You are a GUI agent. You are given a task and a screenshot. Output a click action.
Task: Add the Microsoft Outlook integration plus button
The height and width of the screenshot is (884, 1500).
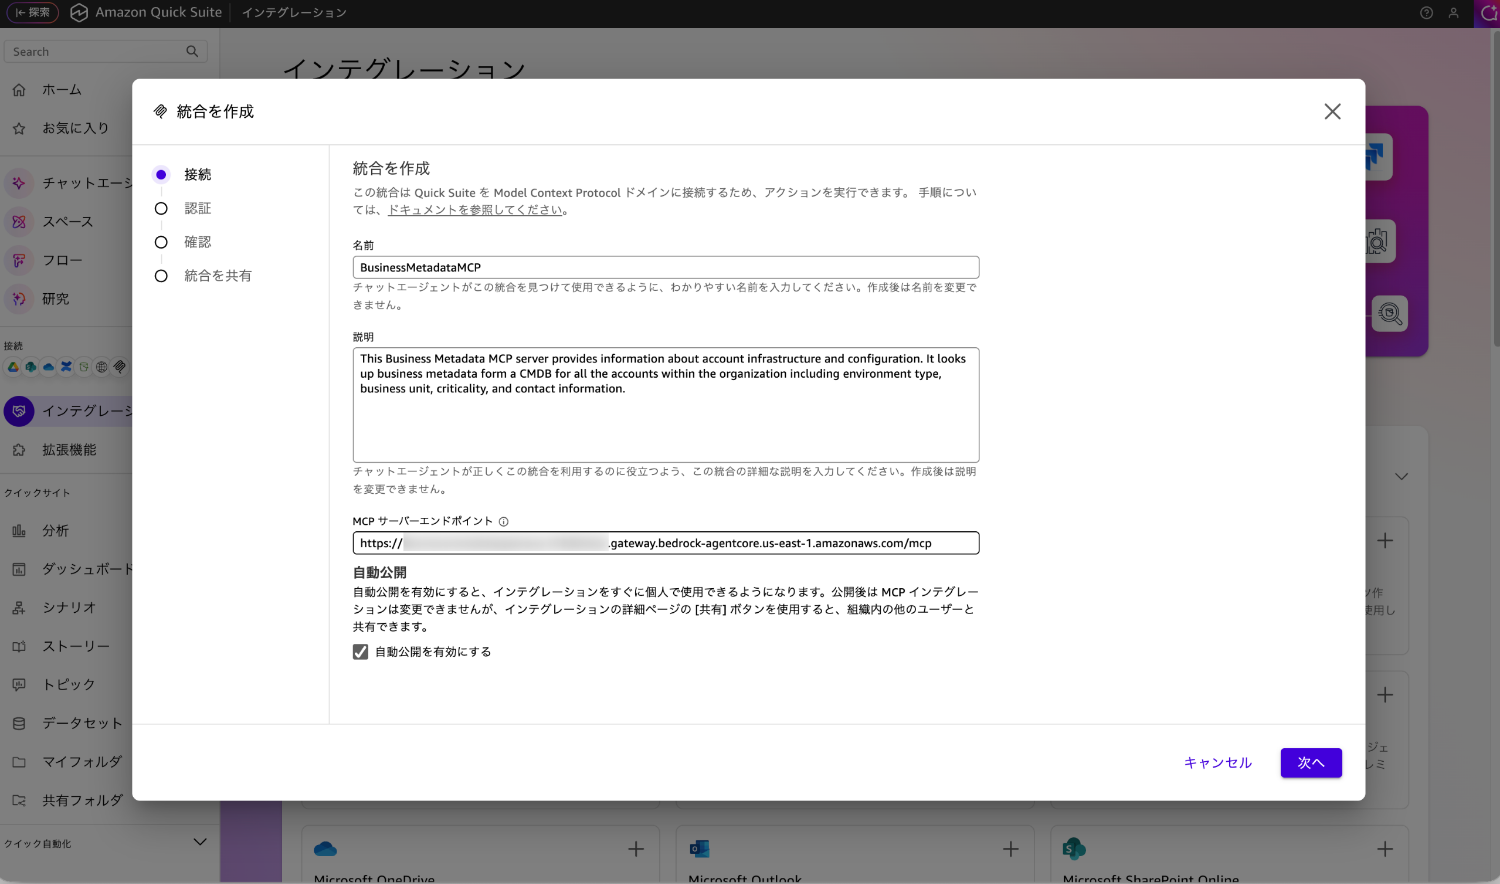tap(1011, 849)
